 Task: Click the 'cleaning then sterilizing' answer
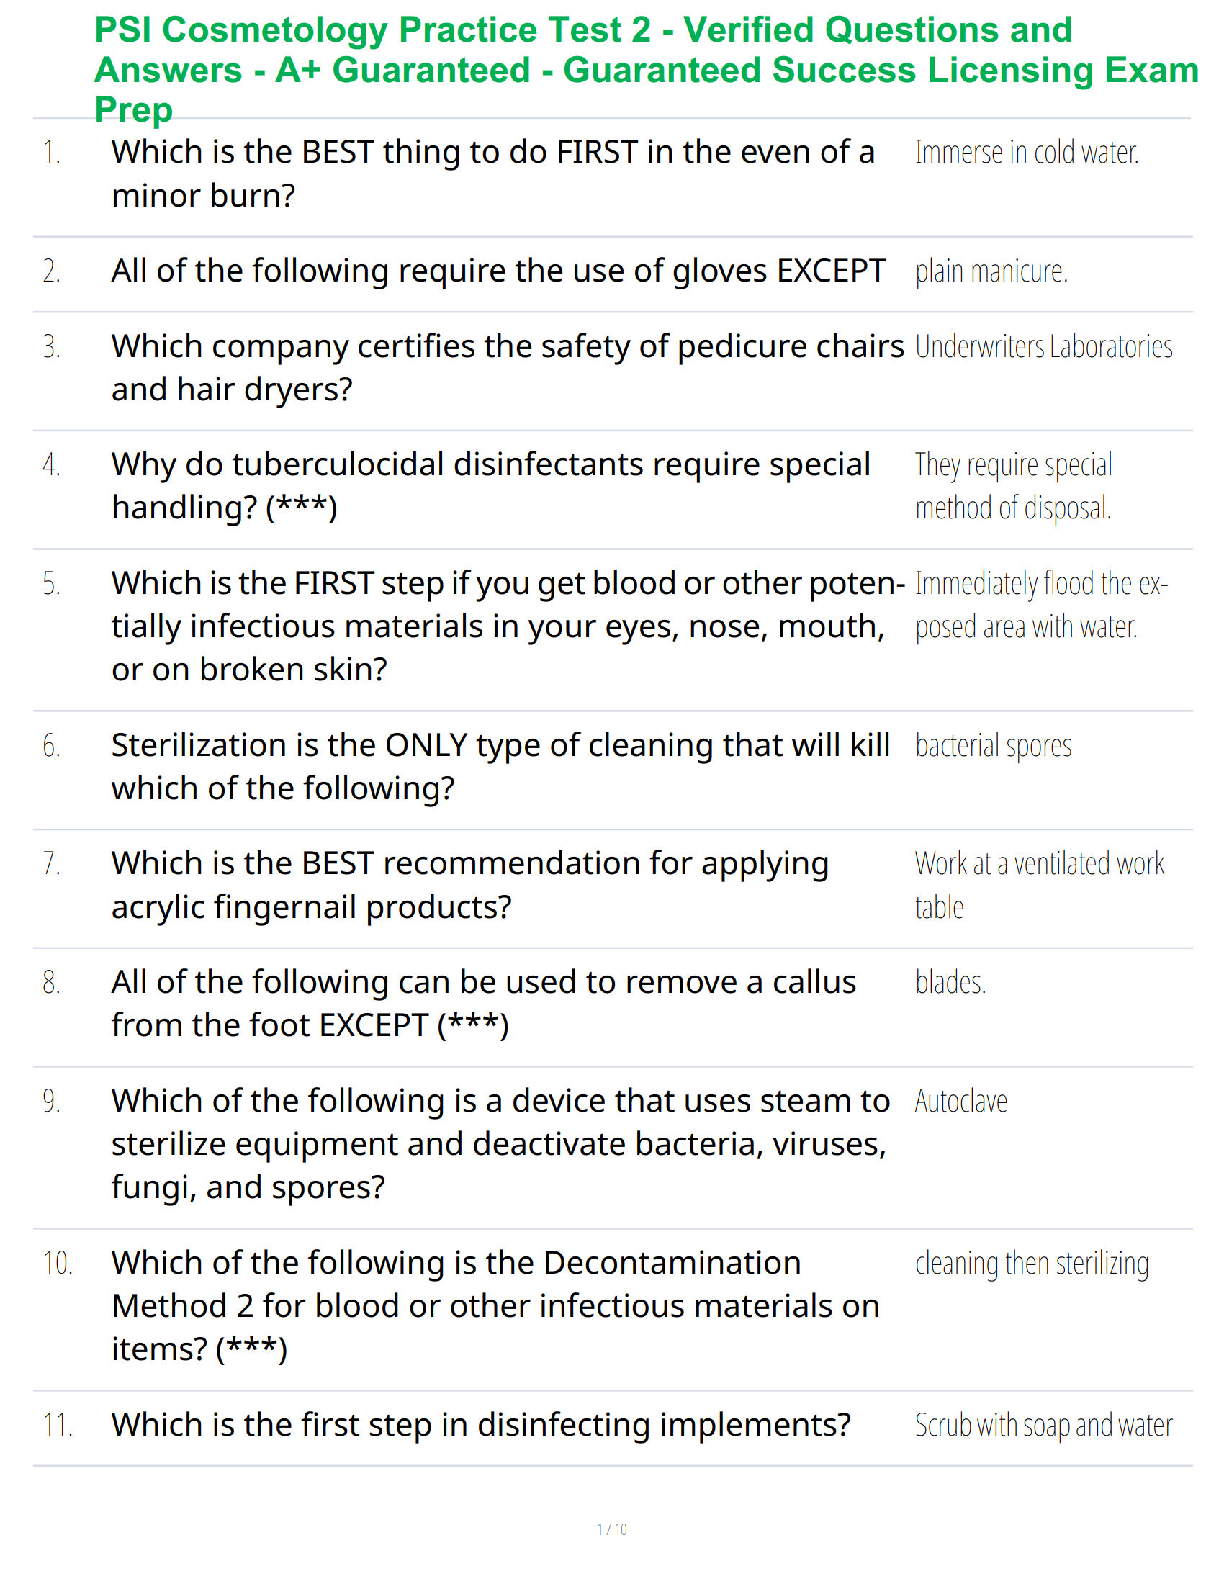pos(1032,1264)
